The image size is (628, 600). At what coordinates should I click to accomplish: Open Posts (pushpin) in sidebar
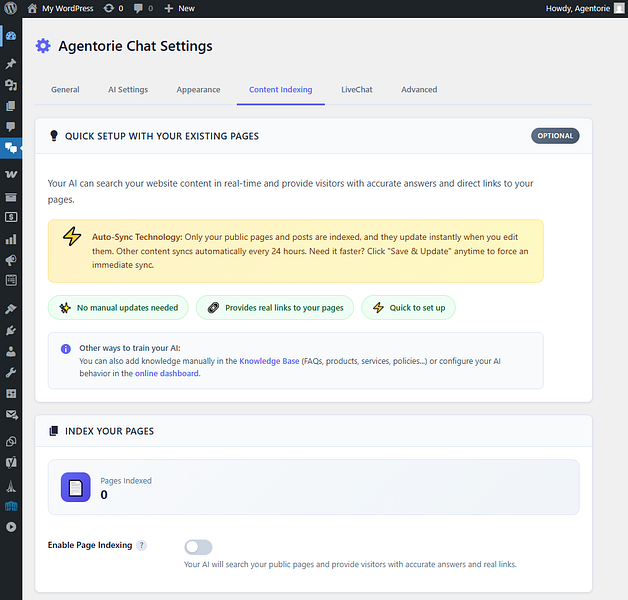pos(11,63)
